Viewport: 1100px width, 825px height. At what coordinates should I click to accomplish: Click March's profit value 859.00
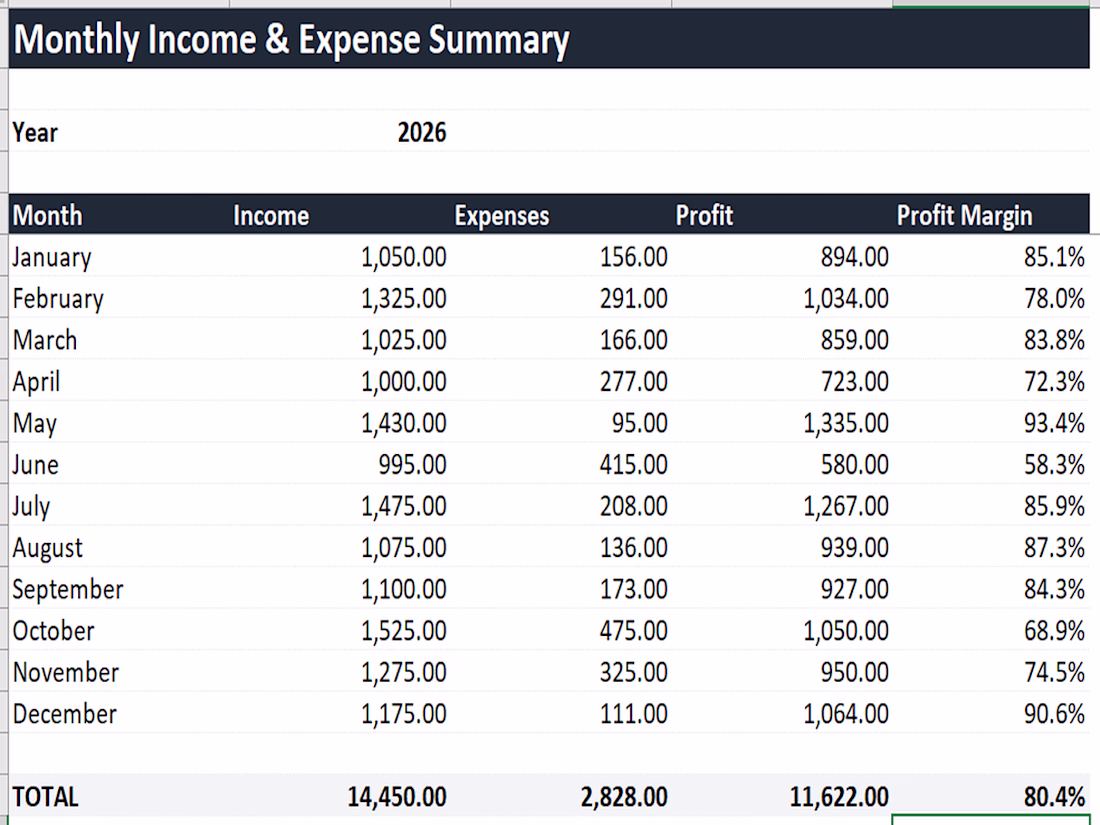point(854,340)
